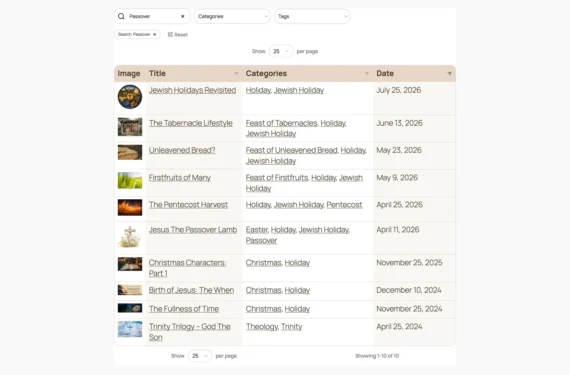The height and width of the screenshot is (375, 570).
Task: Open the Categories filter dropdown
Action: [x=232, y=16]
